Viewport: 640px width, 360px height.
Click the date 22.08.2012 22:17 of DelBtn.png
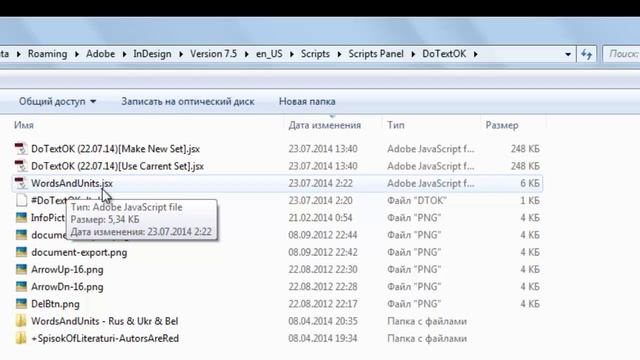[323, 304]
